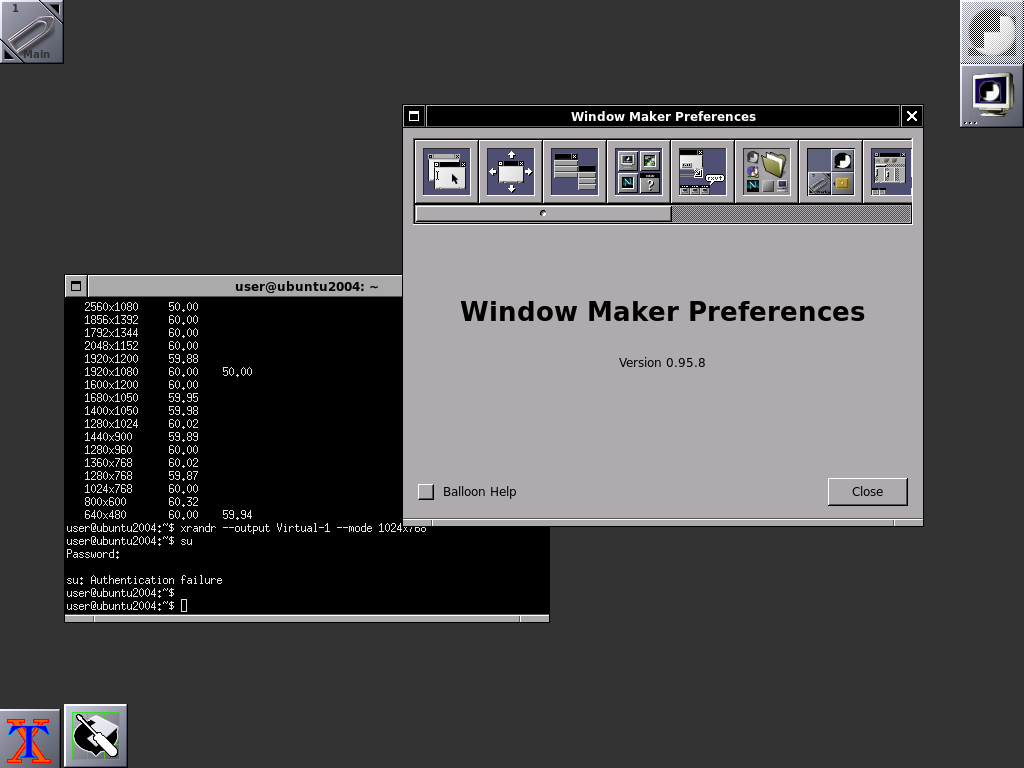Open the Ergonomic preferences section

tap(703, 172)
